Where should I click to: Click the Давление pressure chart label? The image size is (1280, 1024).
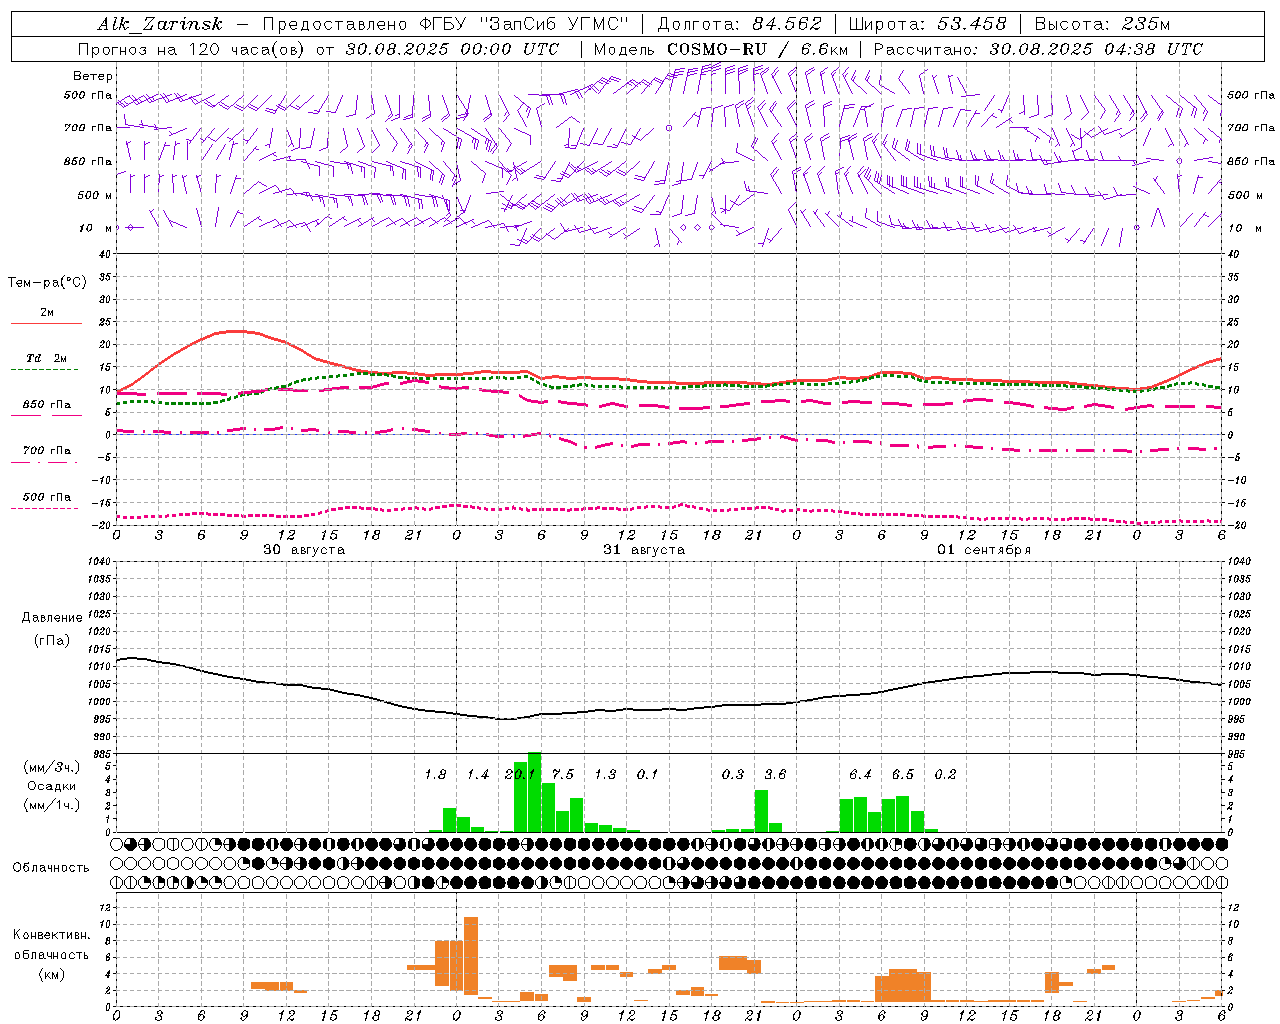[x=52, y=618]
